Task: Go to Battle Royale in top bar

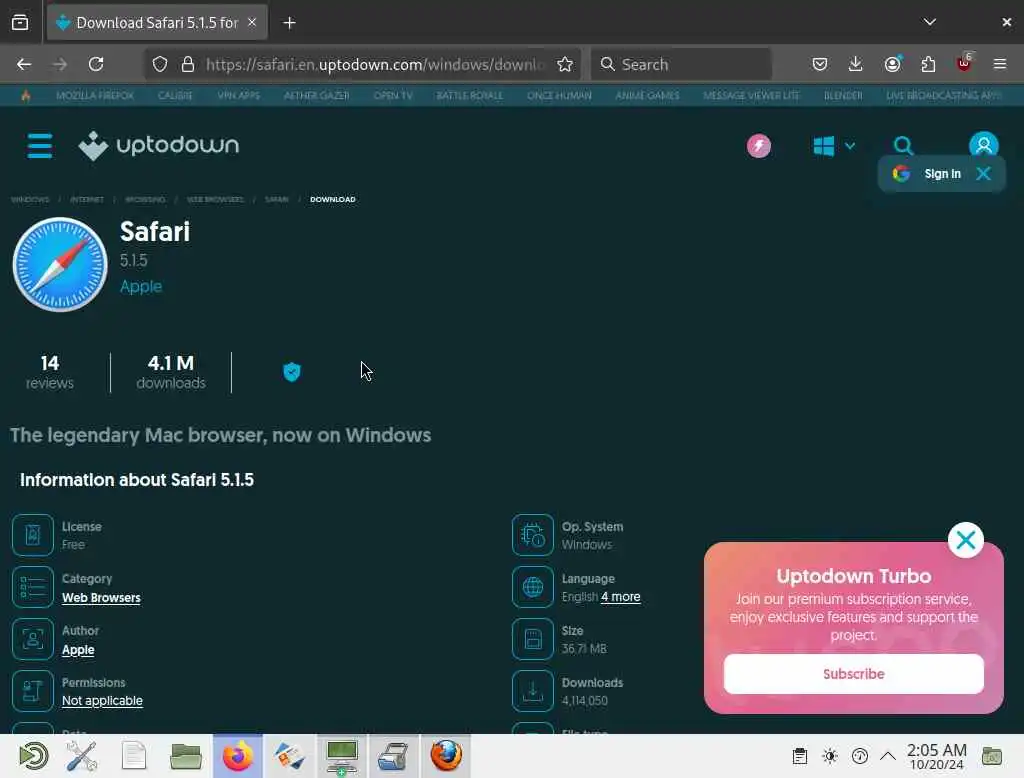Action: (x=470, y=95)
